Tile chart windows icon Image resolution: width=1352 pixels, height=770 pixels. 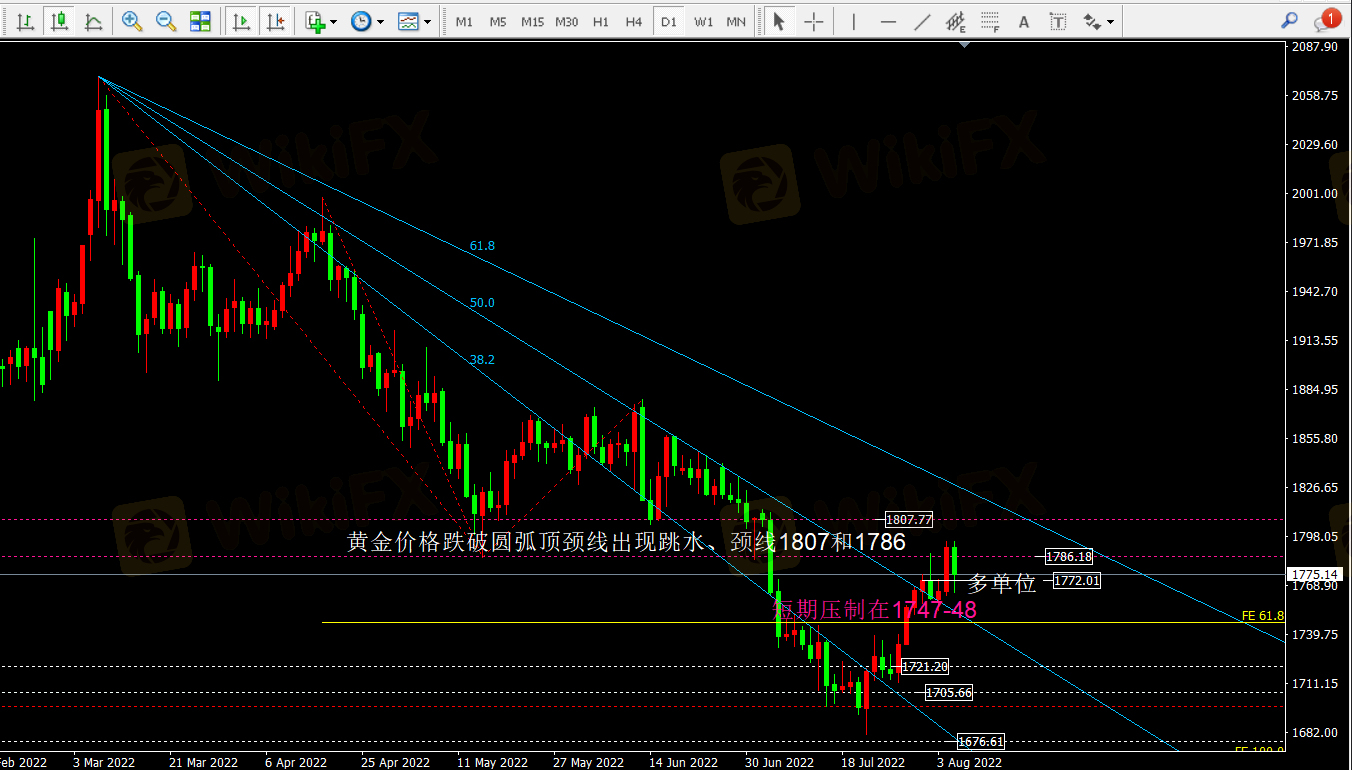click(x=200, y=21)
